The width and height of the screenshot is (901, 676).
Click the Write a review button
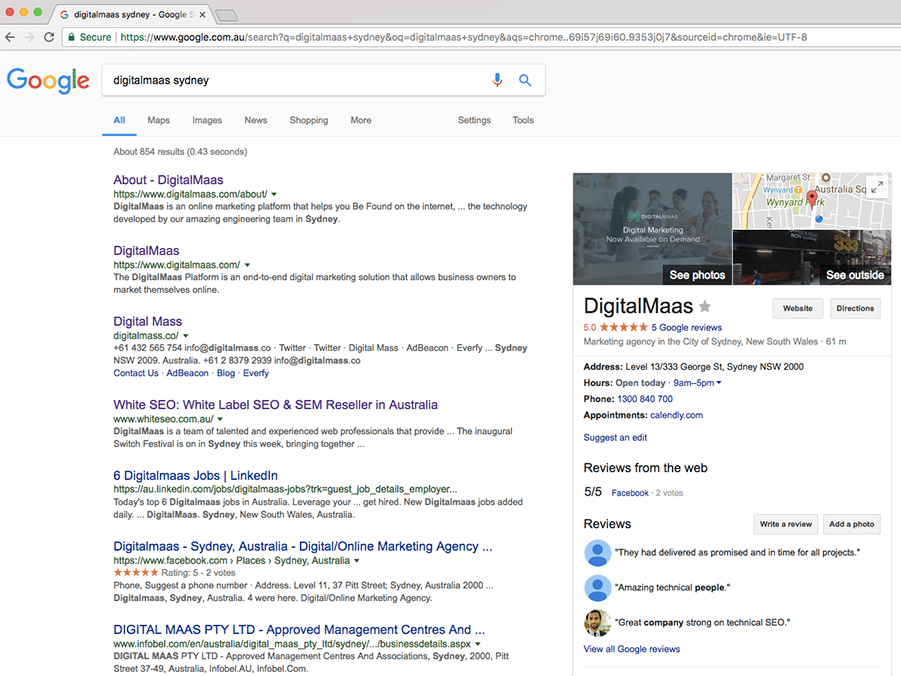[x=786, y=524]
